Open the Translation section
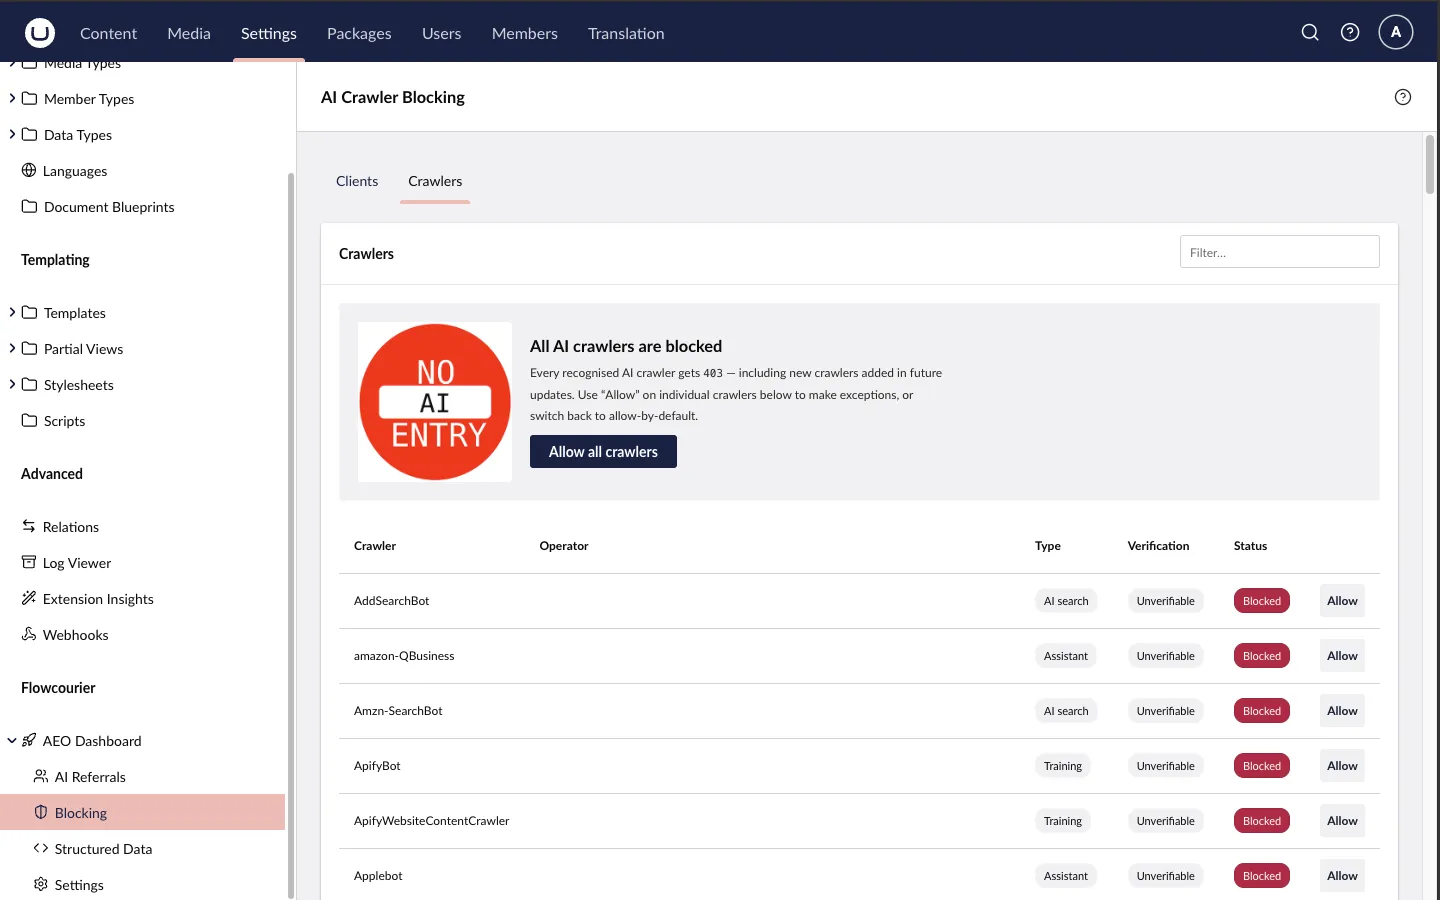1440x900 pixels. (x=626, y=33)
